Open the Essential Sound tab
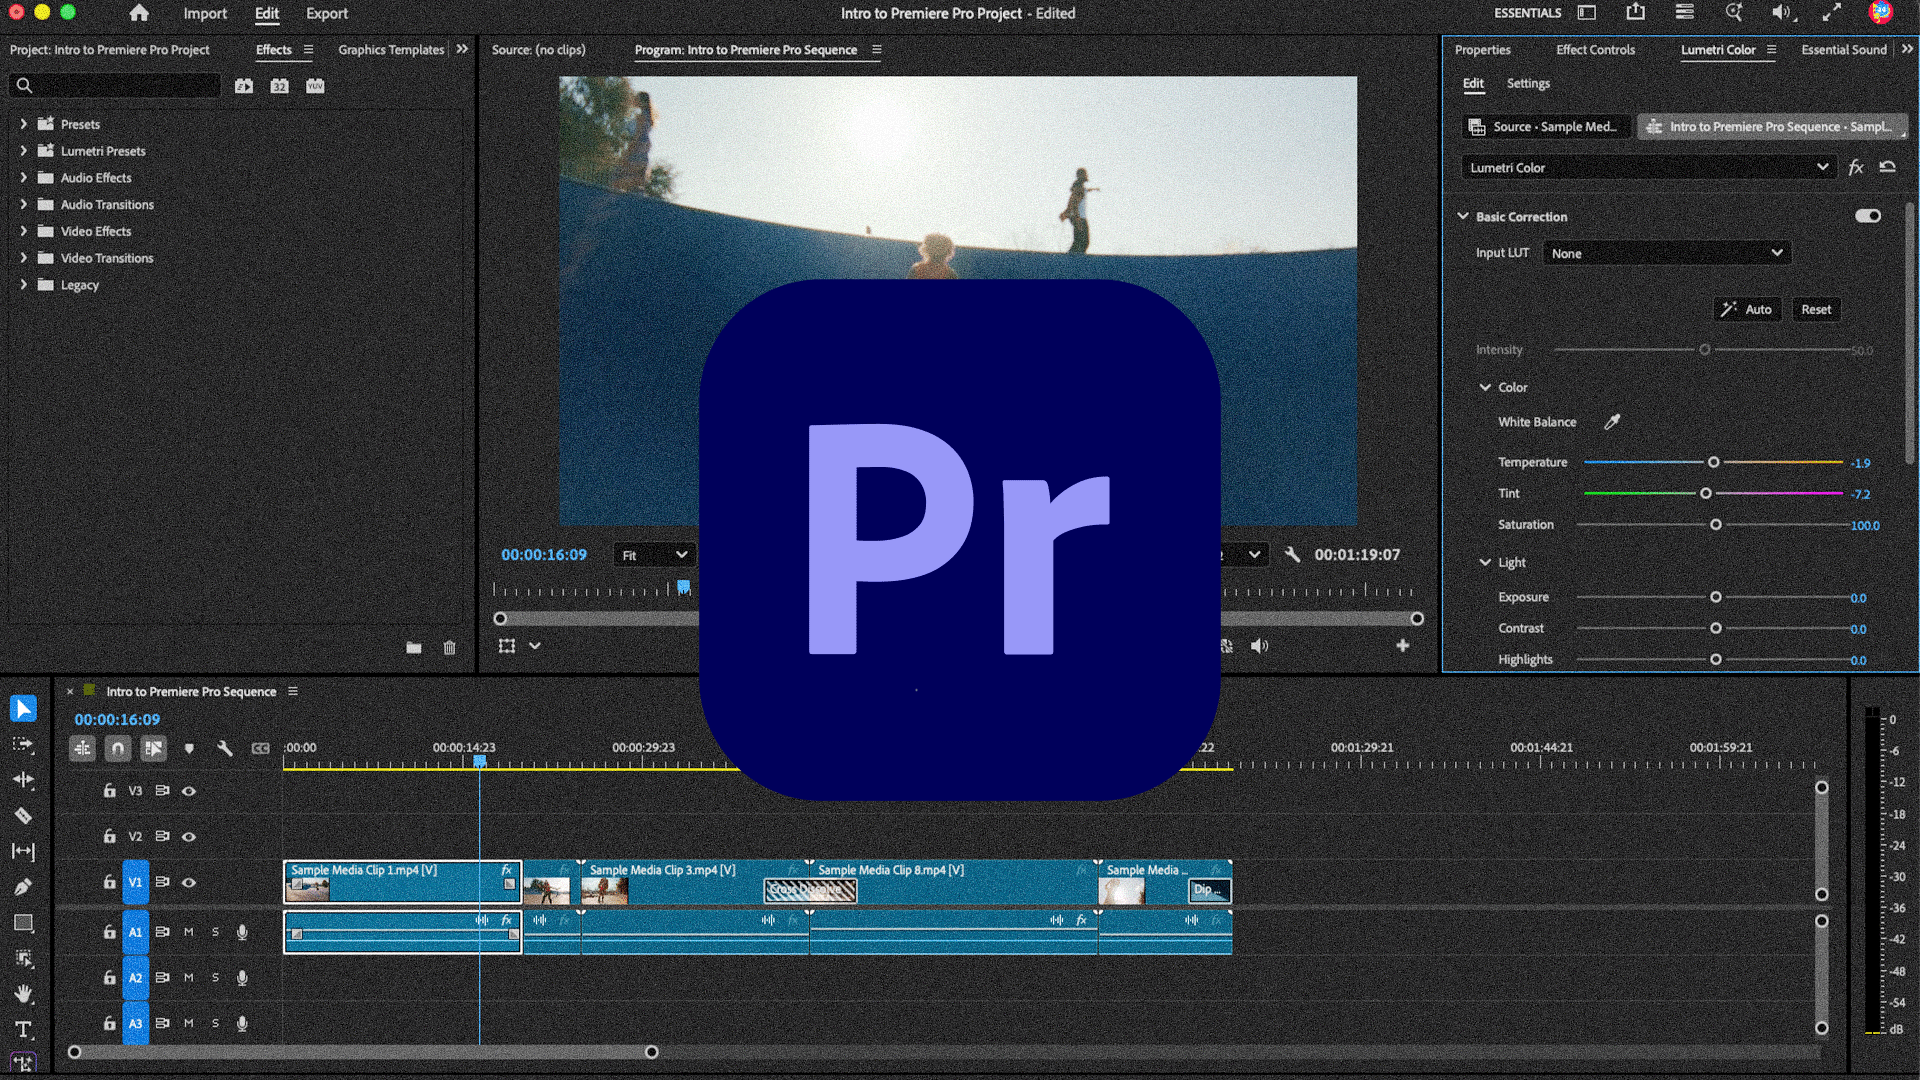1920x1080 pixels. tap(1843, 49)
